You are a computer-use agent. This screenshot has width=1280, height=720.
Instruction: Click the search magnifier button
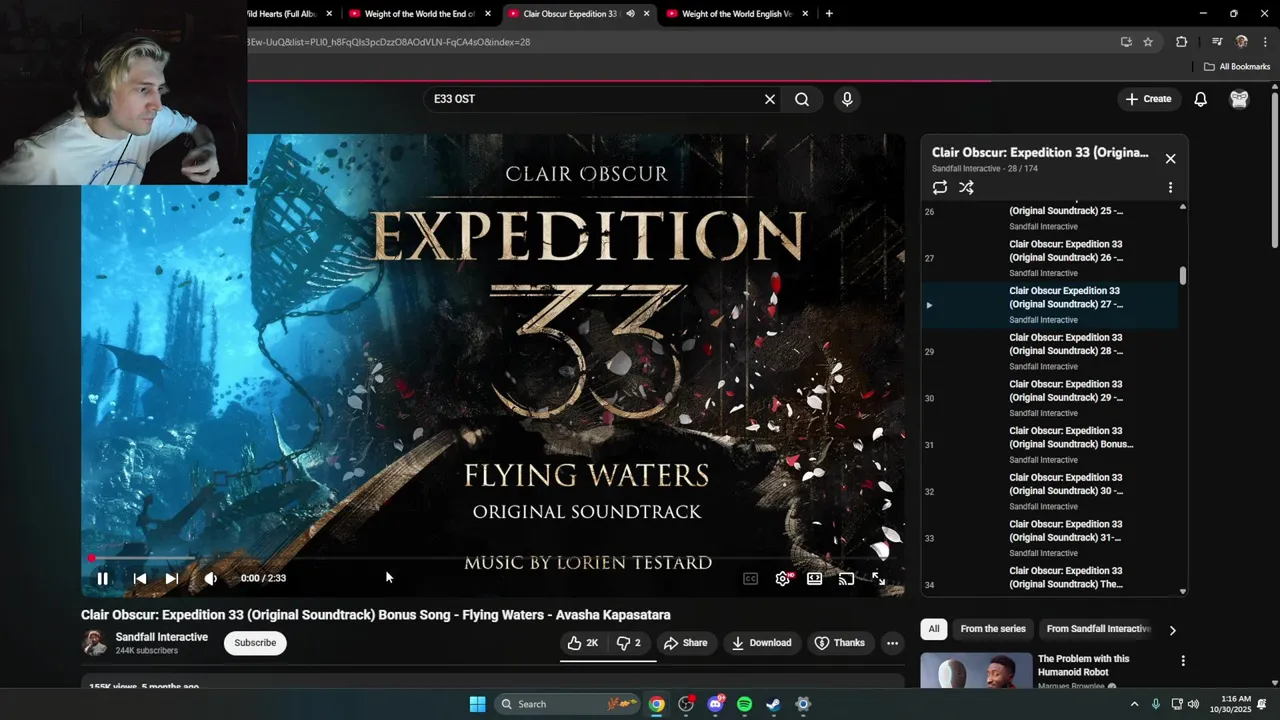(802, 99)
